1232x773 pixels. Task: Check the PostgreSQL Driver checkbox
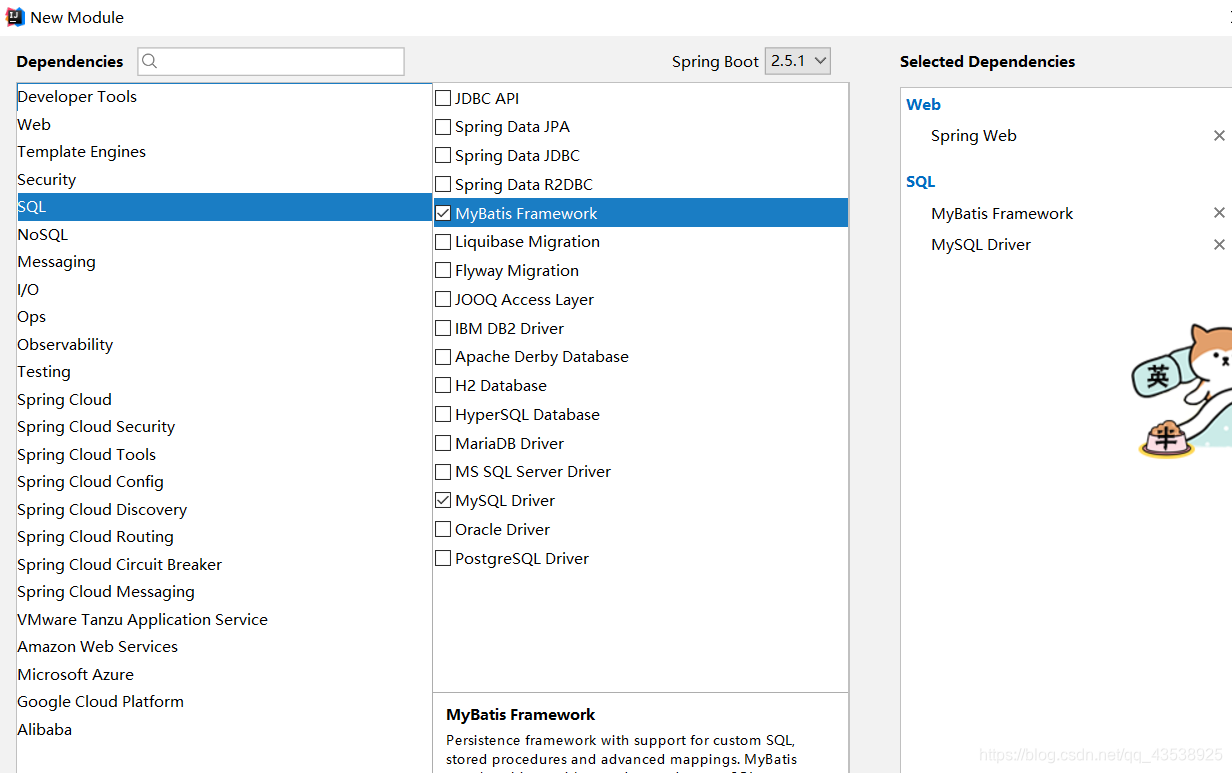click(x=443, y=558)
